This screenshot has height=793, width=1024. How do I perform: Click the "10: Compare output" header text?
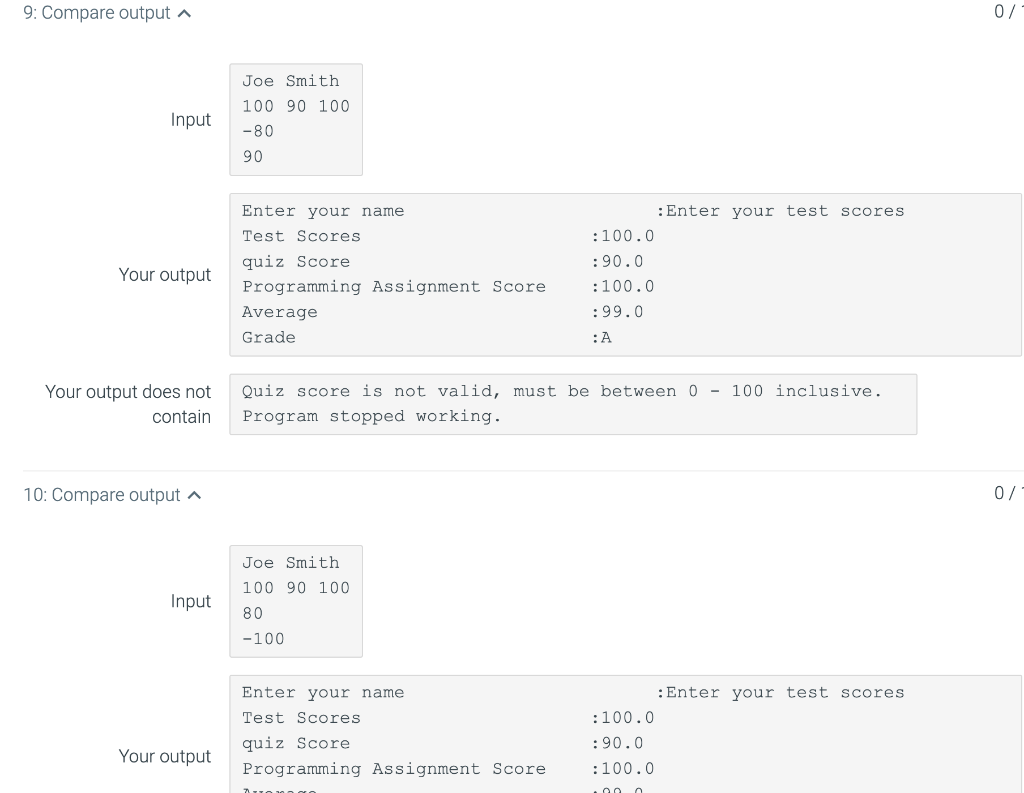coord(102,495)
